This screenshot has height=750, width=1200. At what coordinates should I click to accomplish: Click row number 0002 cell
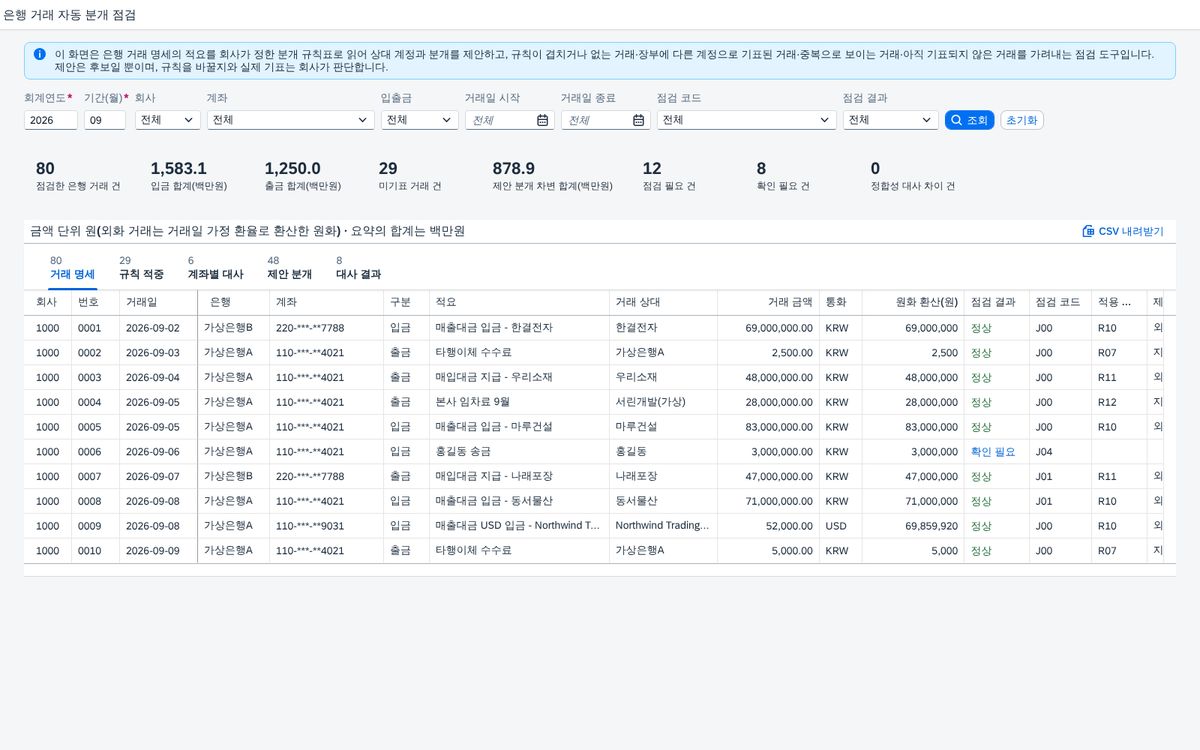pyautogui.click(x=95, y=353)
